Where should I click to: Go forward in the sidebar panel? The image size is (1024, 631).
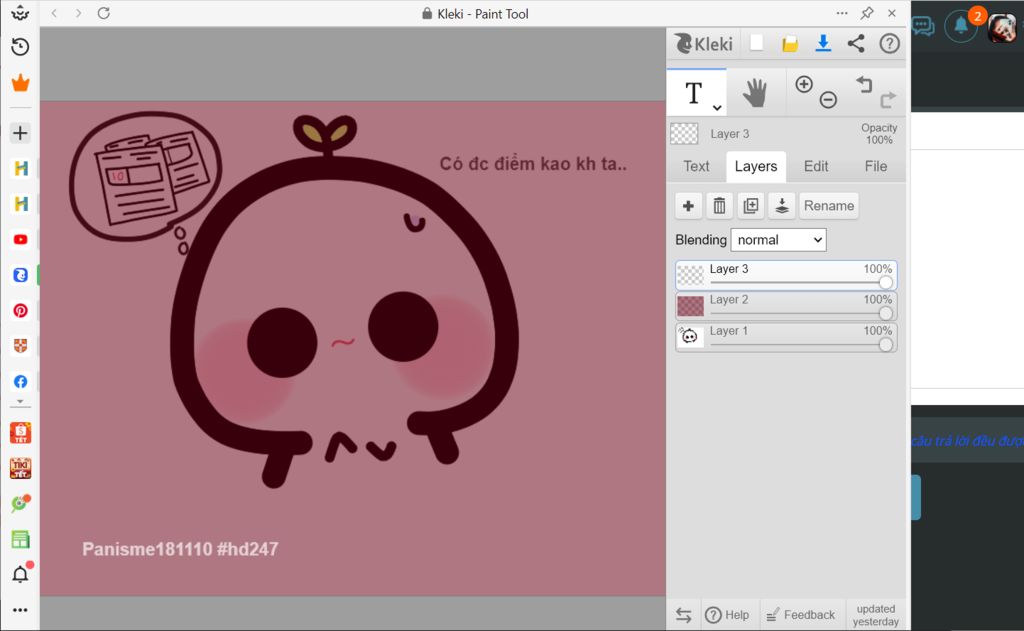click(78, 13)
